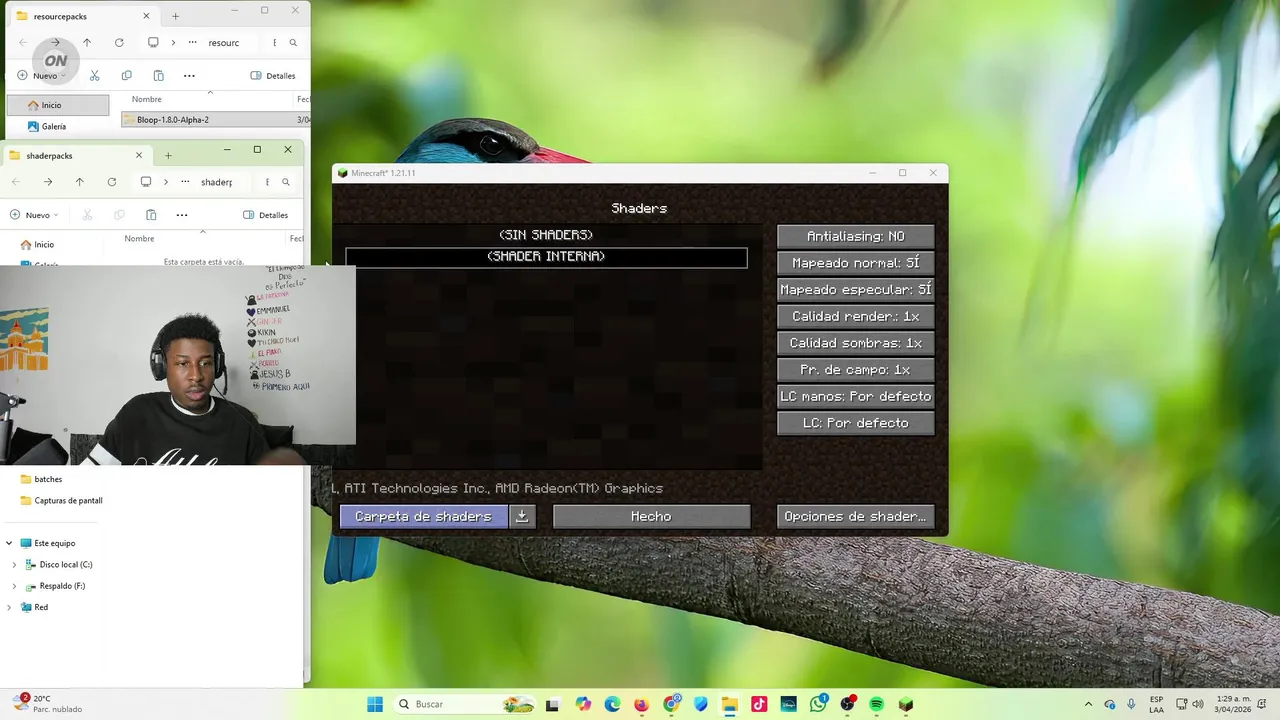Add new tab in resourcepacks window
Screen dimensions: 1280x720
(x=175, y=16)
